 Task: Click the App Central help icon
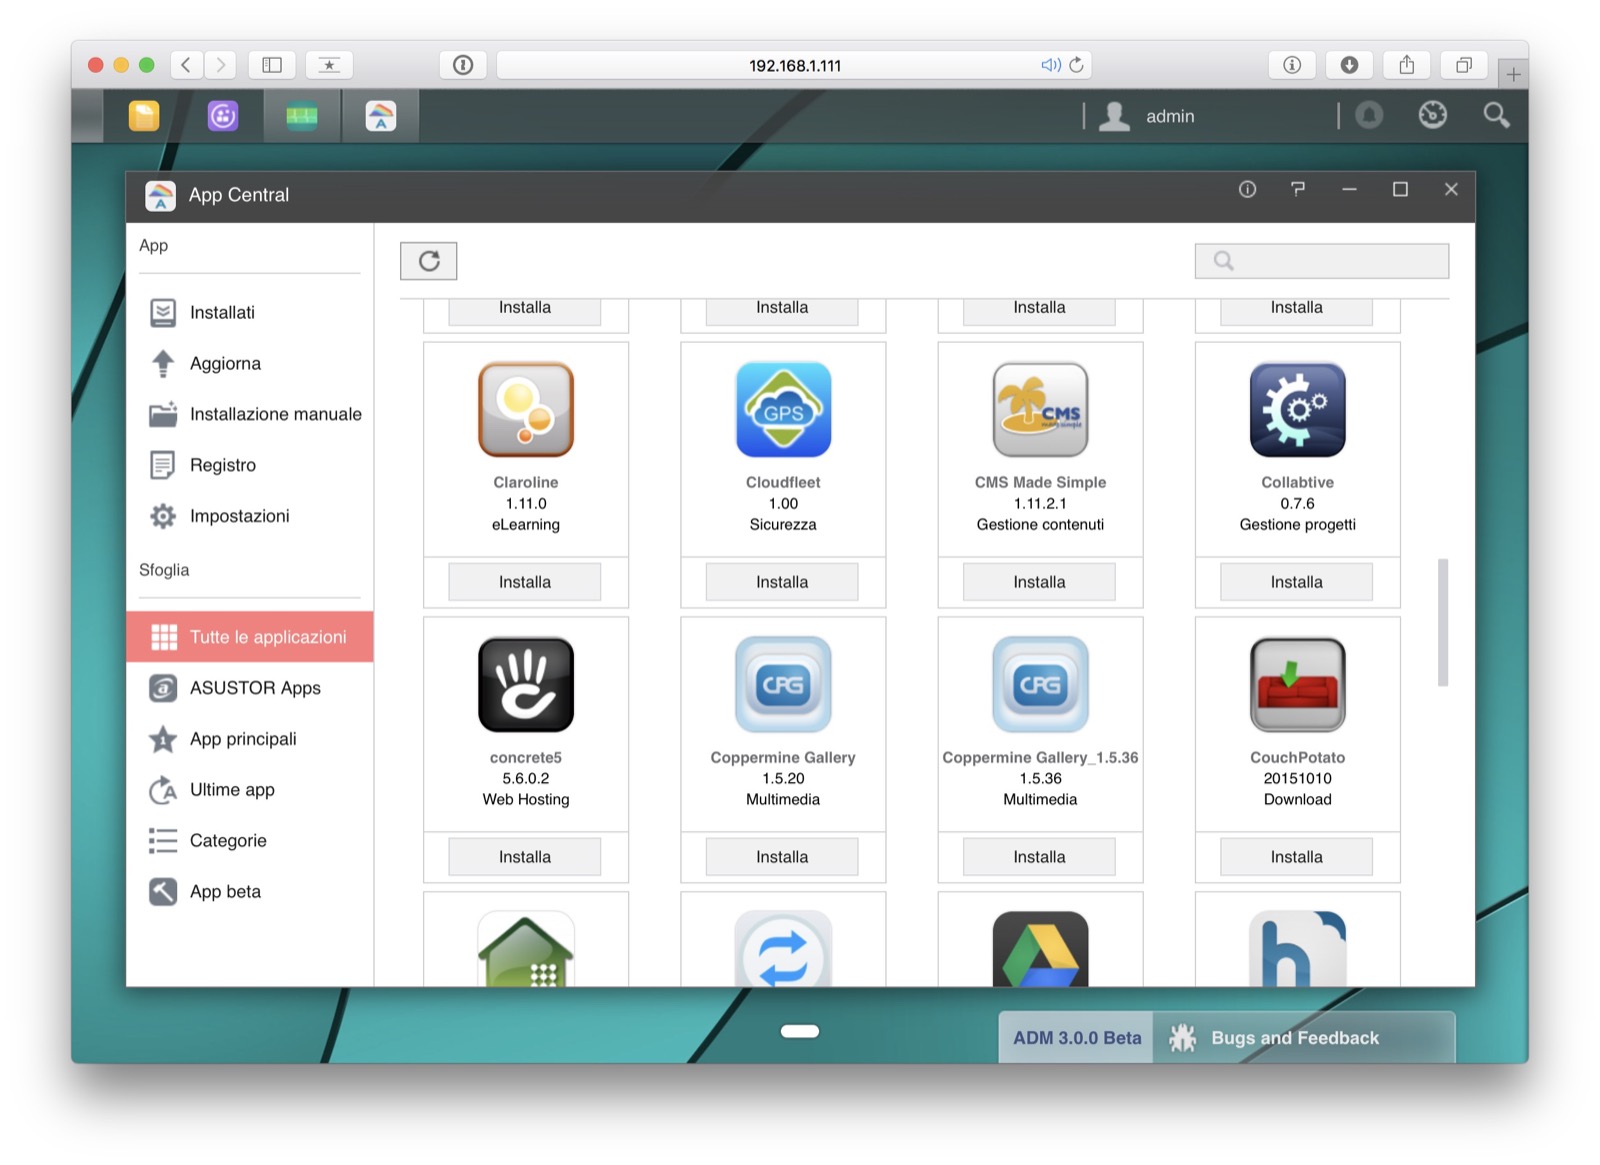(x=1298, y=189)
